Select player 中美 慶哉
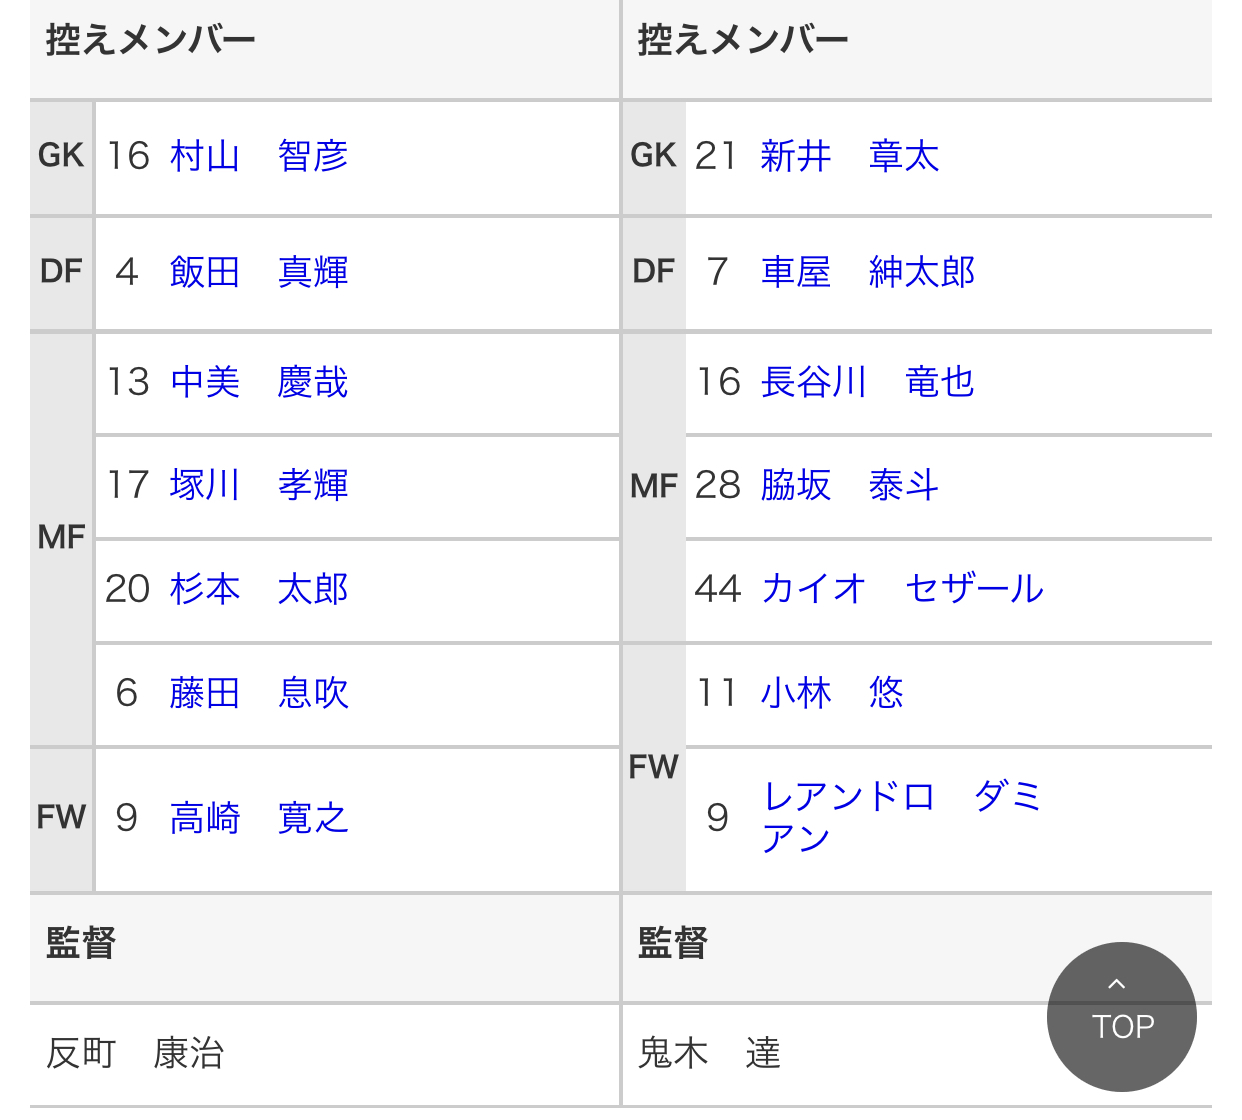 click(x=259, y=382)
